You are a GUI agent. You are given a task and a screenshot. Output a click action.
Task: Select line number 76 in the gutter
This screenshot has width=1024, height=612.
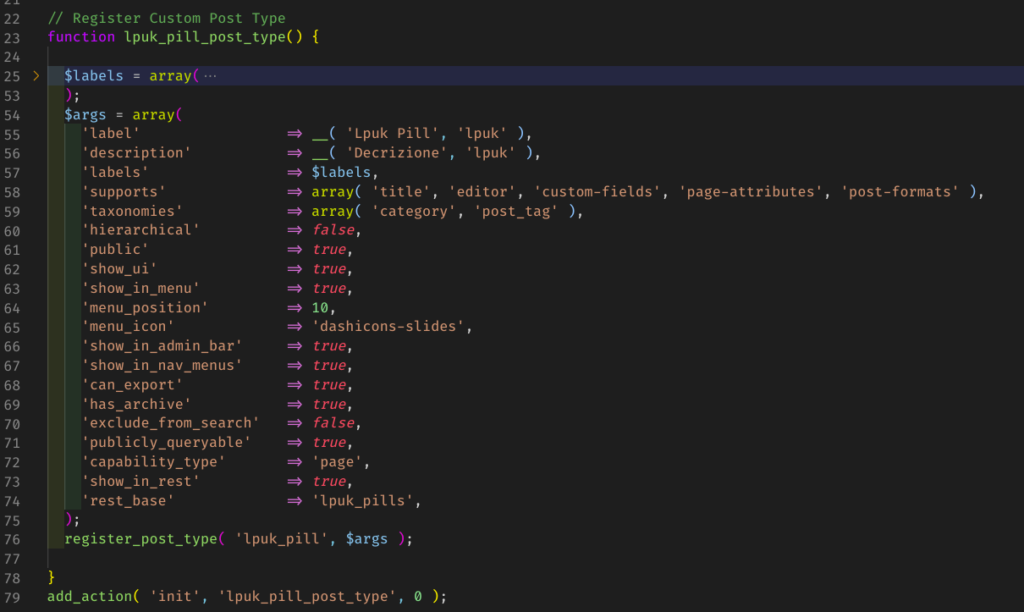click(12, 539)
